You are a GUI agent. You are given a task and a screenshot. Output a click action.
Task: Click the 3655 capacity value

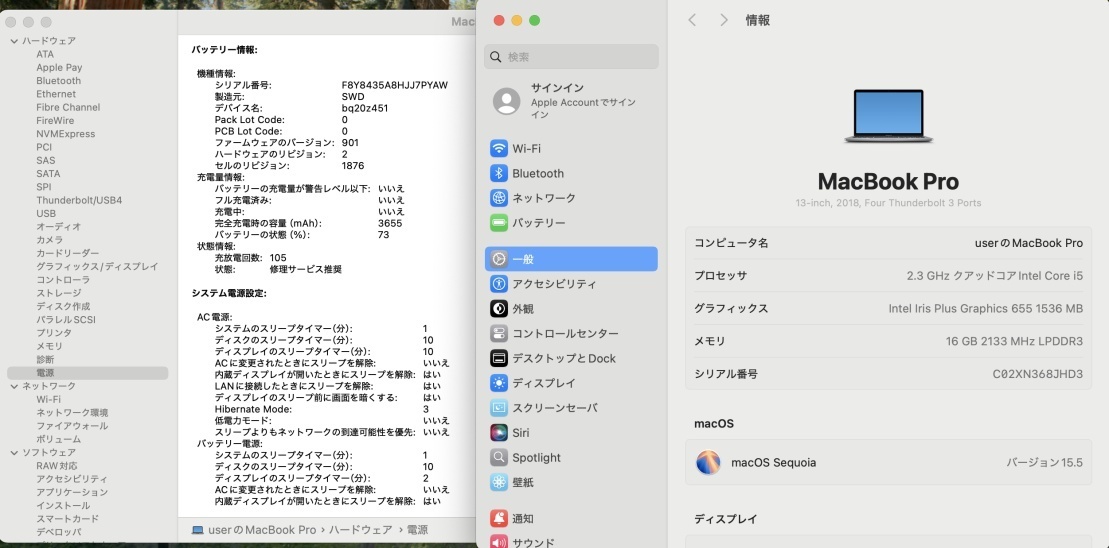390,223
